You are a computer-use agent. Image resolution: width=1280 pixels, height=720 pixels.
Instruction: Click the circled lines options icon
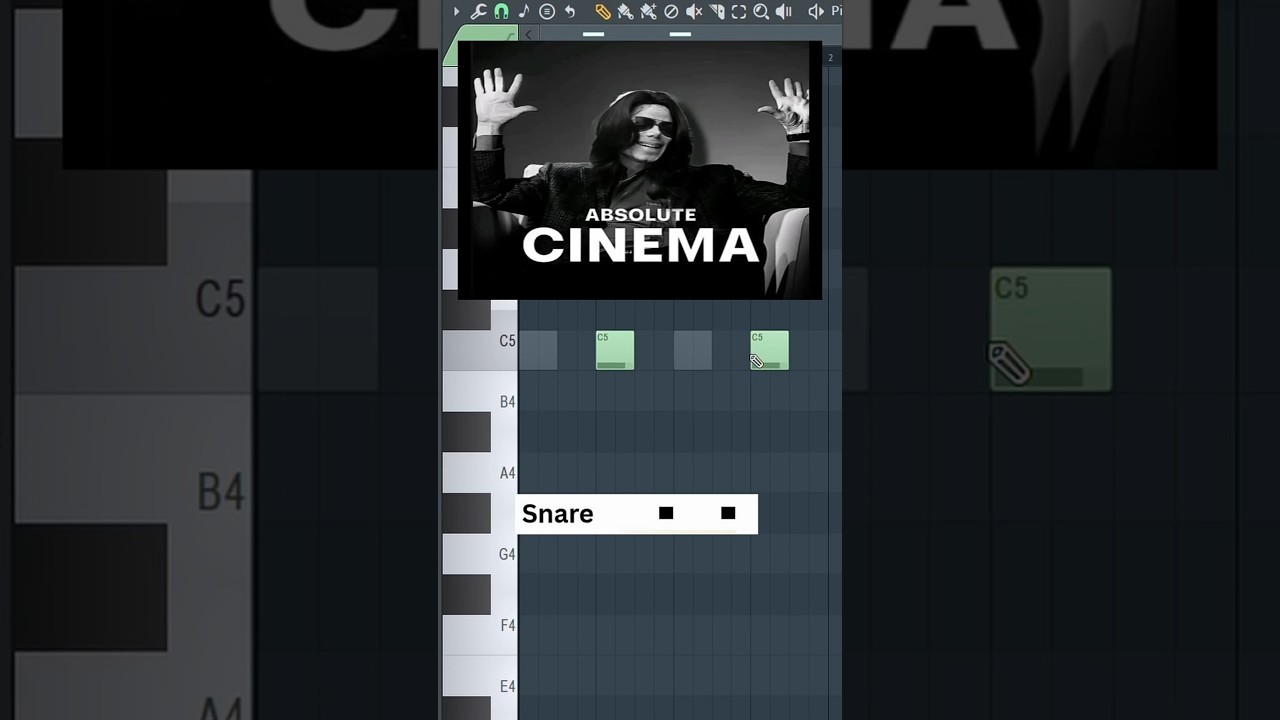coord(547,12)
